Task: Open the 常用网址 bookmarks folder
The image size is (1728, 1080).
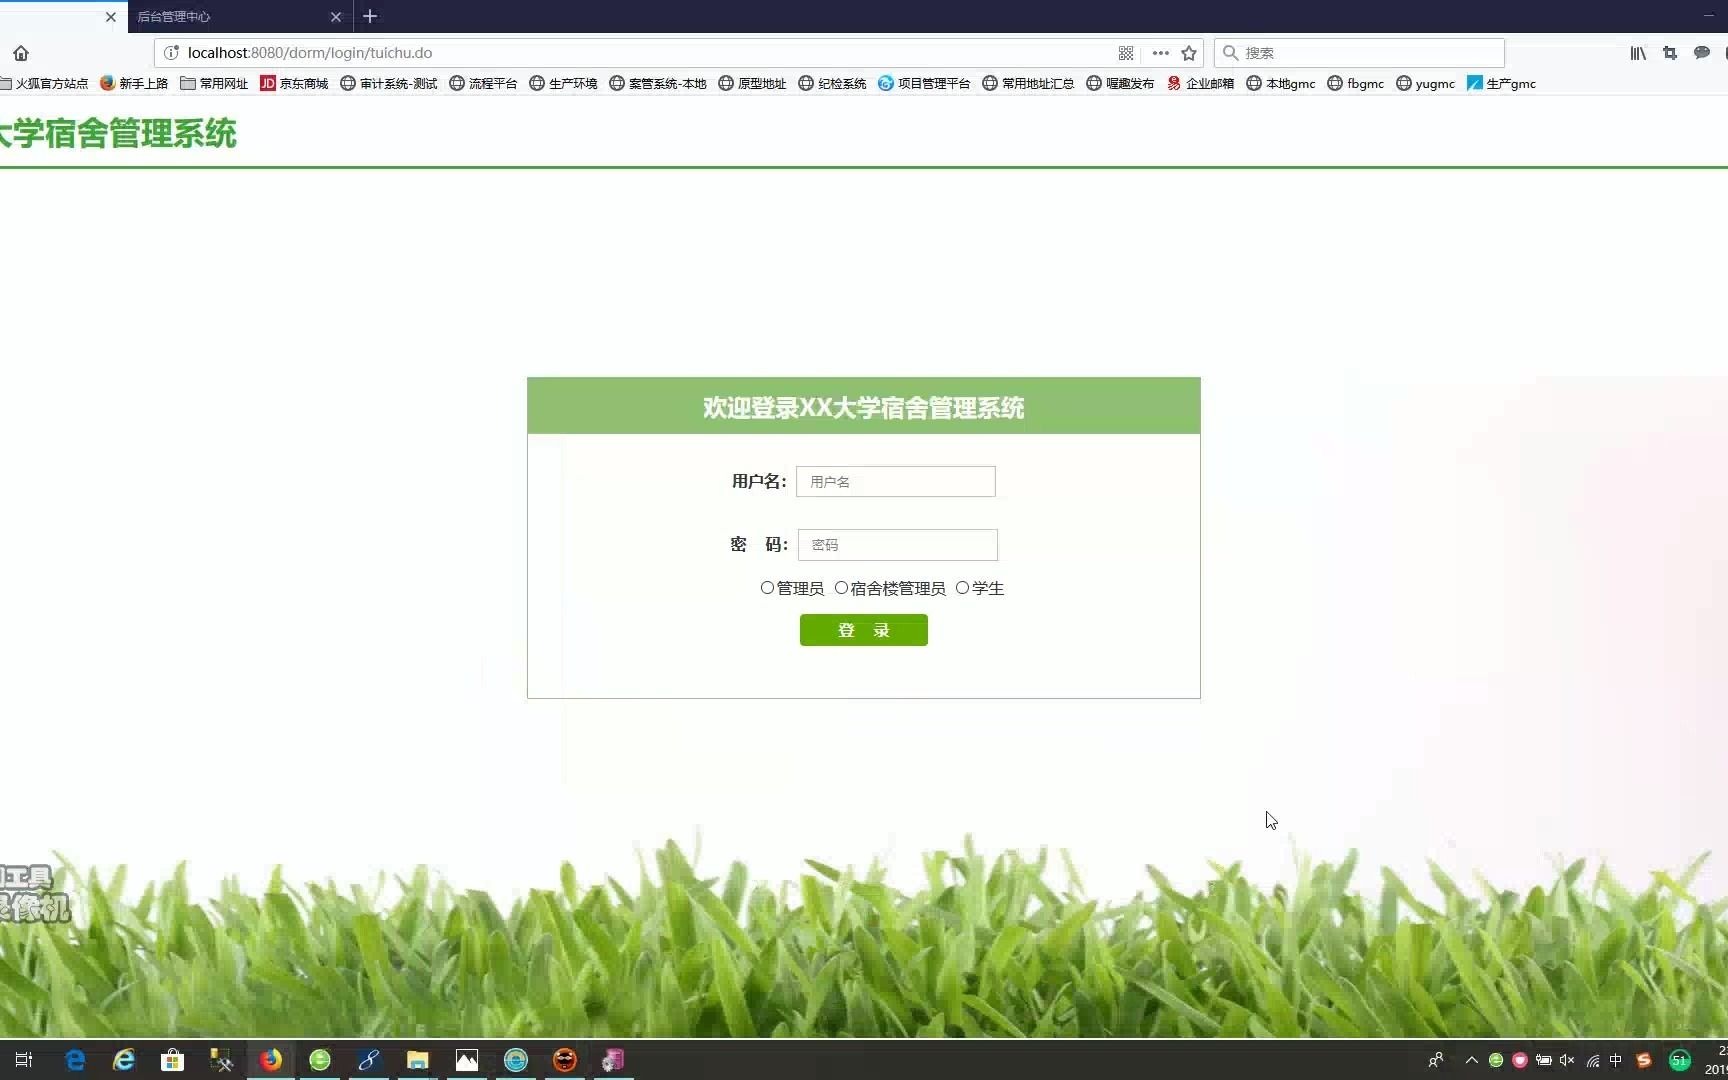Action: 213,84
